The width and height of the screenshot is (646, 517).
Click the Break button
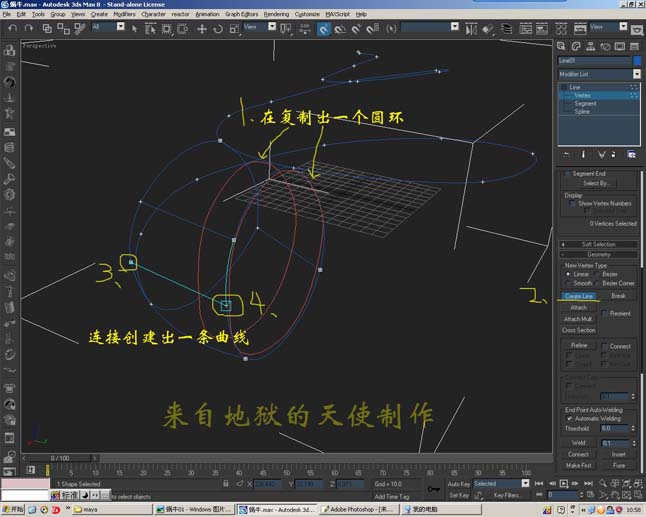618,296
